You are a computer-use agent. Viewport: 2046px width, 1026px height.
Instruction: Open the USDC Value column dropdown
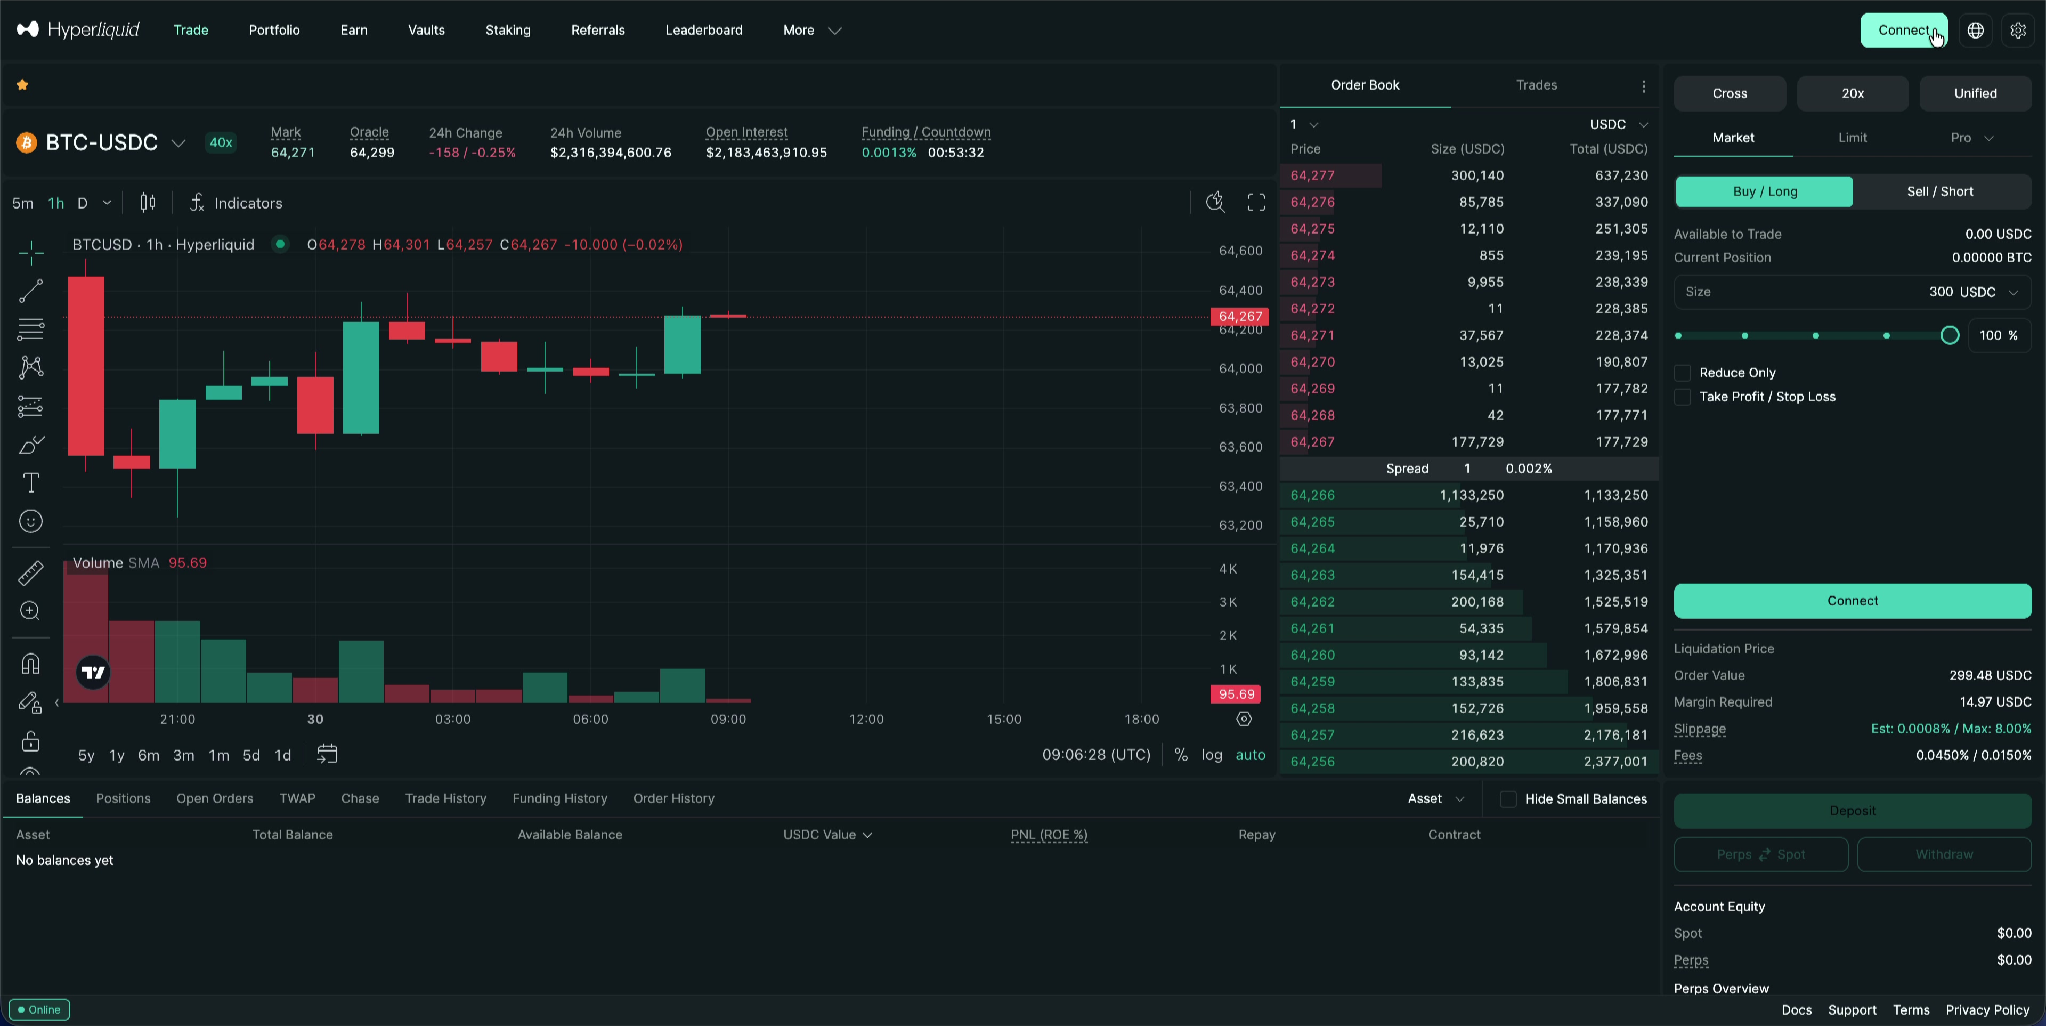click(x=827, y=835)
